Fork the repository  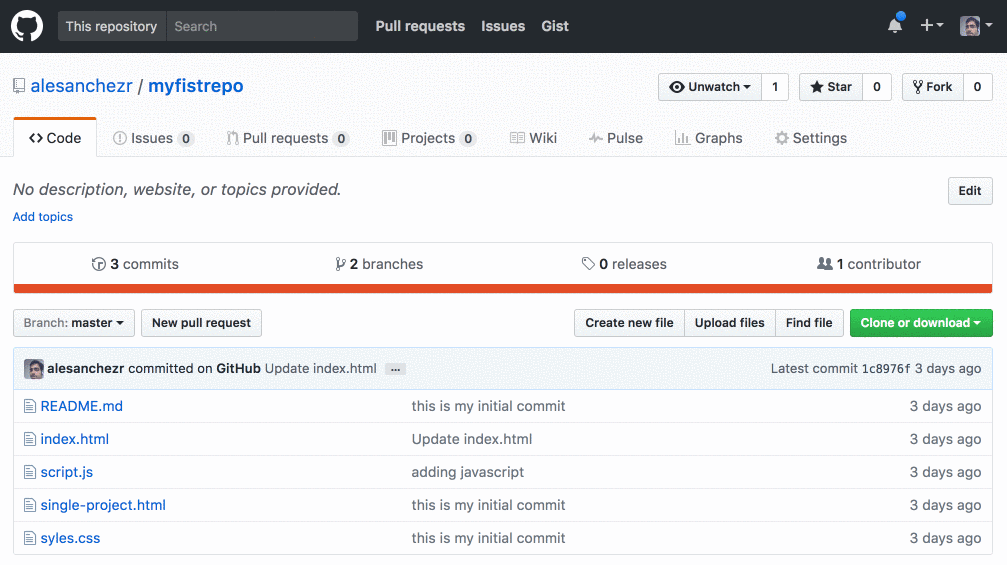[x=933, y=87]
